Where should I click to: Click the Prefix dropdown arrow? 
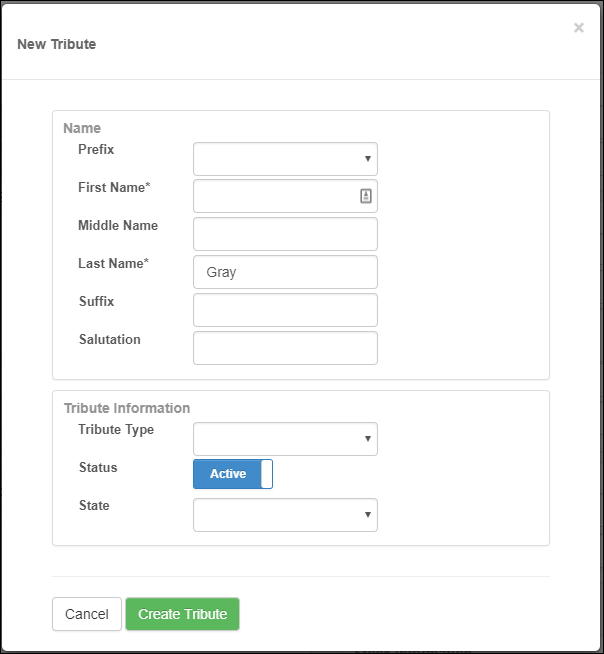(367, 159)
